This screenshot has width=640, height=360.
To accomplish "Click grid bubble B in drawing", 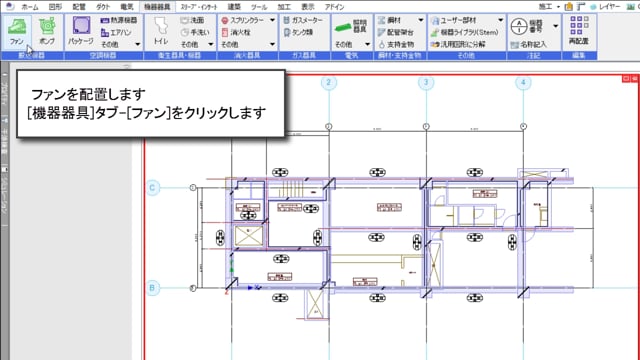I will coord(152,288).
